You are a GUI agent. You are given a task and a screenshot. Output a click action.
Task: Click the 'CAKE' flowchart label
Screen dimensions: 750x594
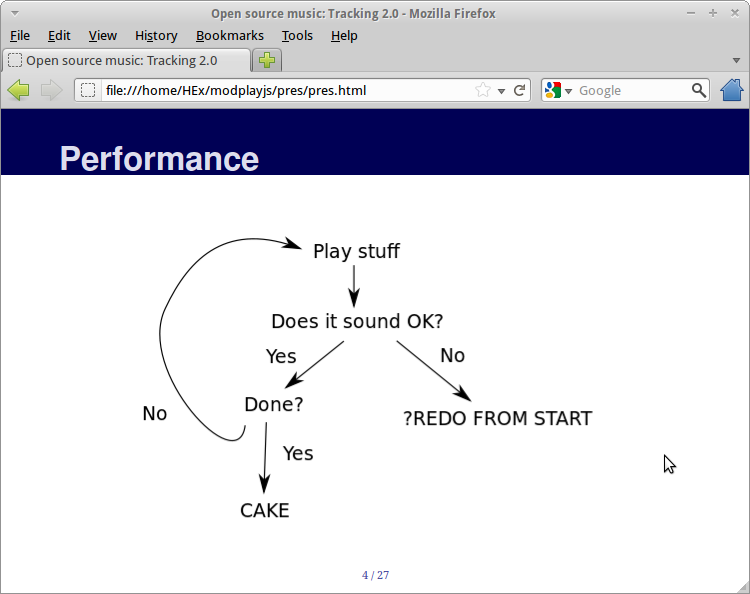point(265,511)
